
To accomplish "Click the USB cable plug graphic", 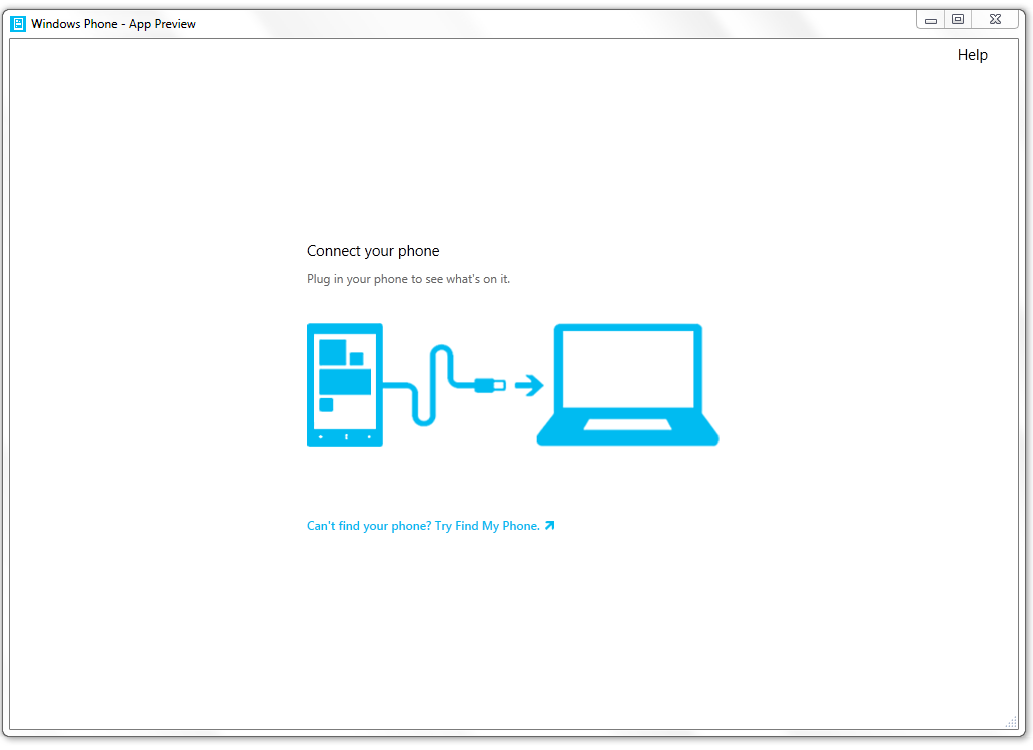I will [489, 385].
